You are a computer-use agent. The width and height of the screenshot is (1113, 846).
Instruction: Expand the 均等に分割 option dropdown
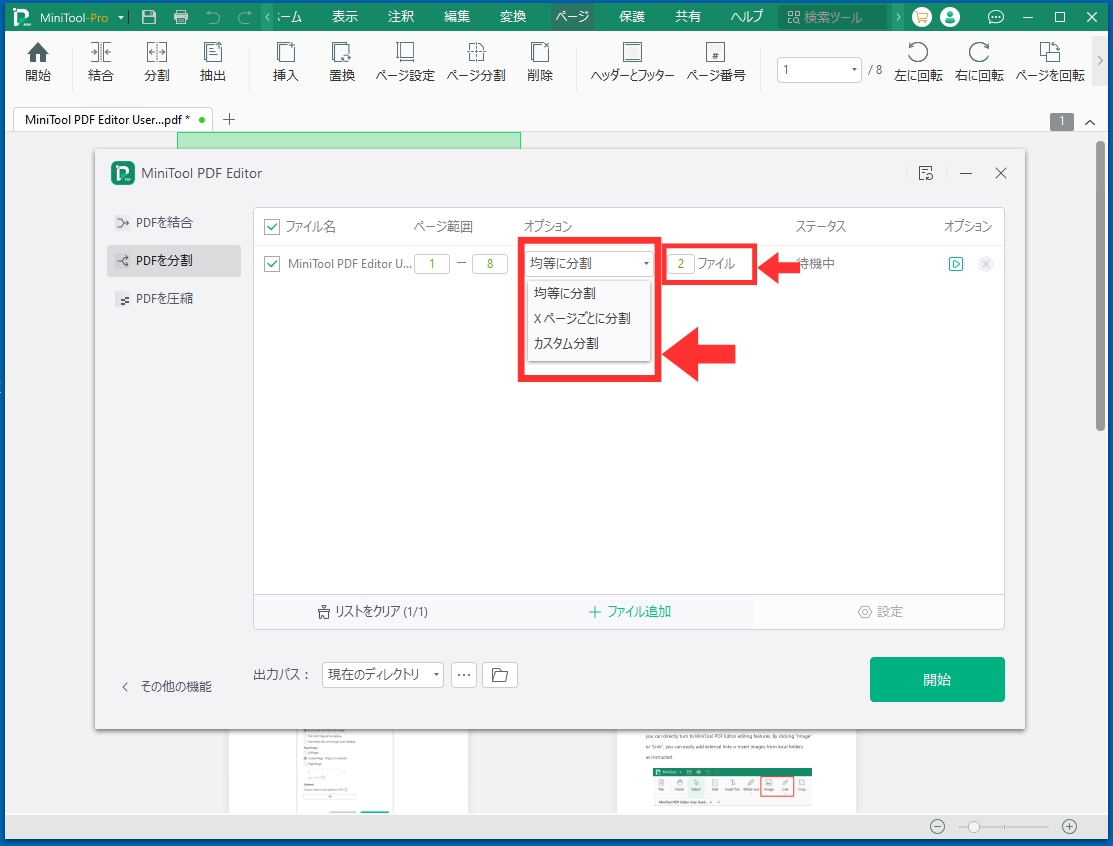tap(589, 263)
